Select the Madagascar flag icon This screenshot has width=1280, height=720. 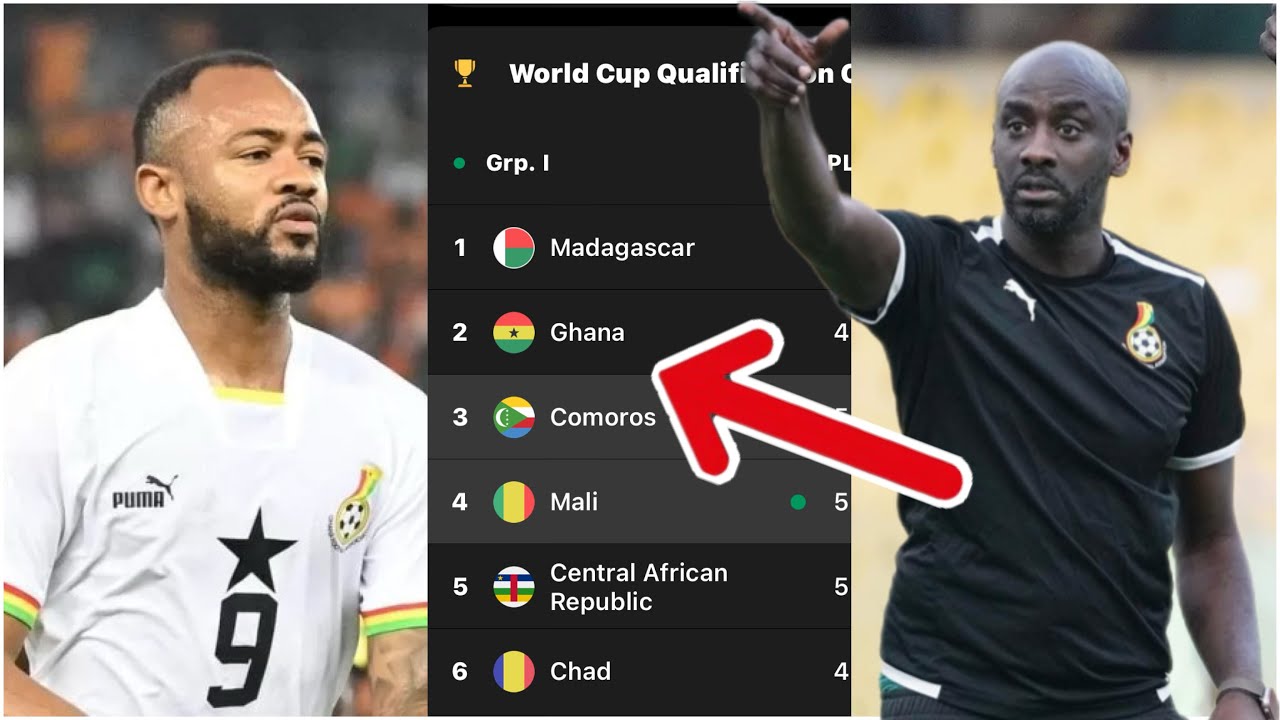click(x=514, y=248)
